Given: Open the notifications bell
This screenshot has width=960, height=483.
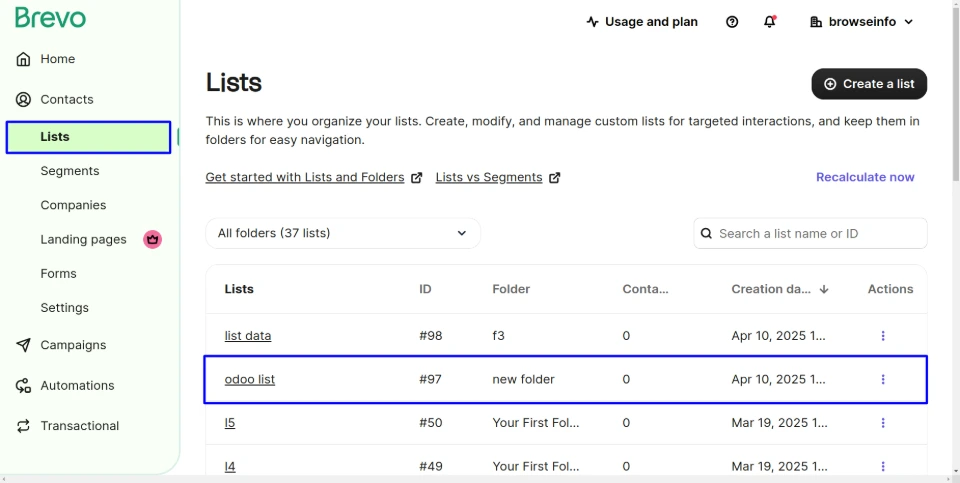Looking at the screenshot, I should coord(769,22).
